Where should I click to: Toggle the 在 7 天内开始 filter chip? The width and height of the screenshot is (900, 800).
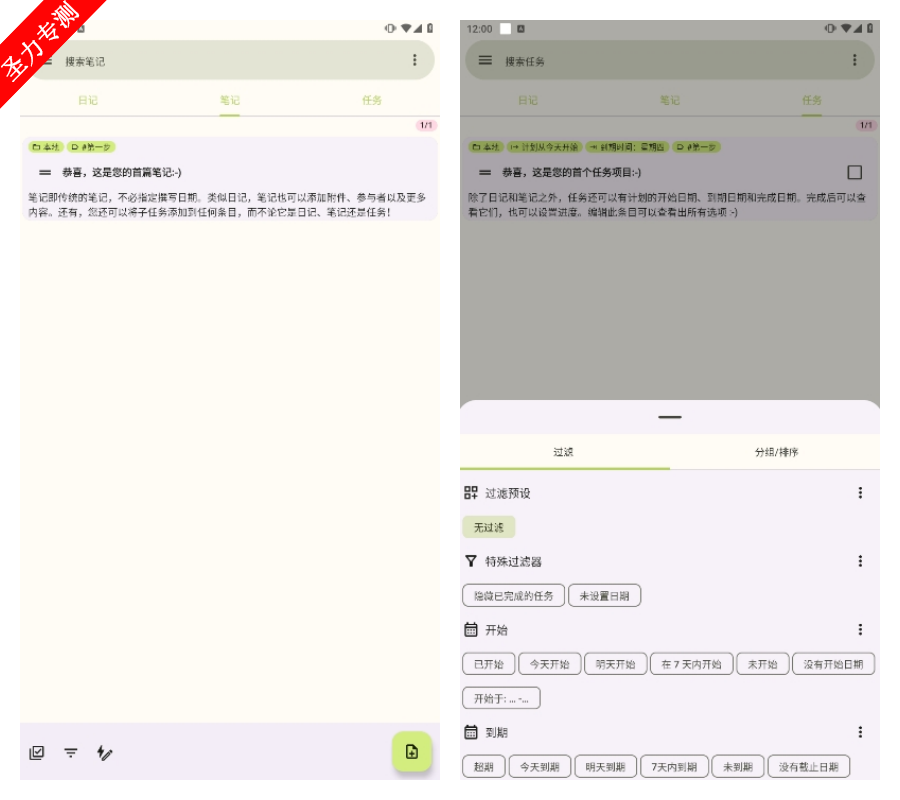(x=692, y=664)
